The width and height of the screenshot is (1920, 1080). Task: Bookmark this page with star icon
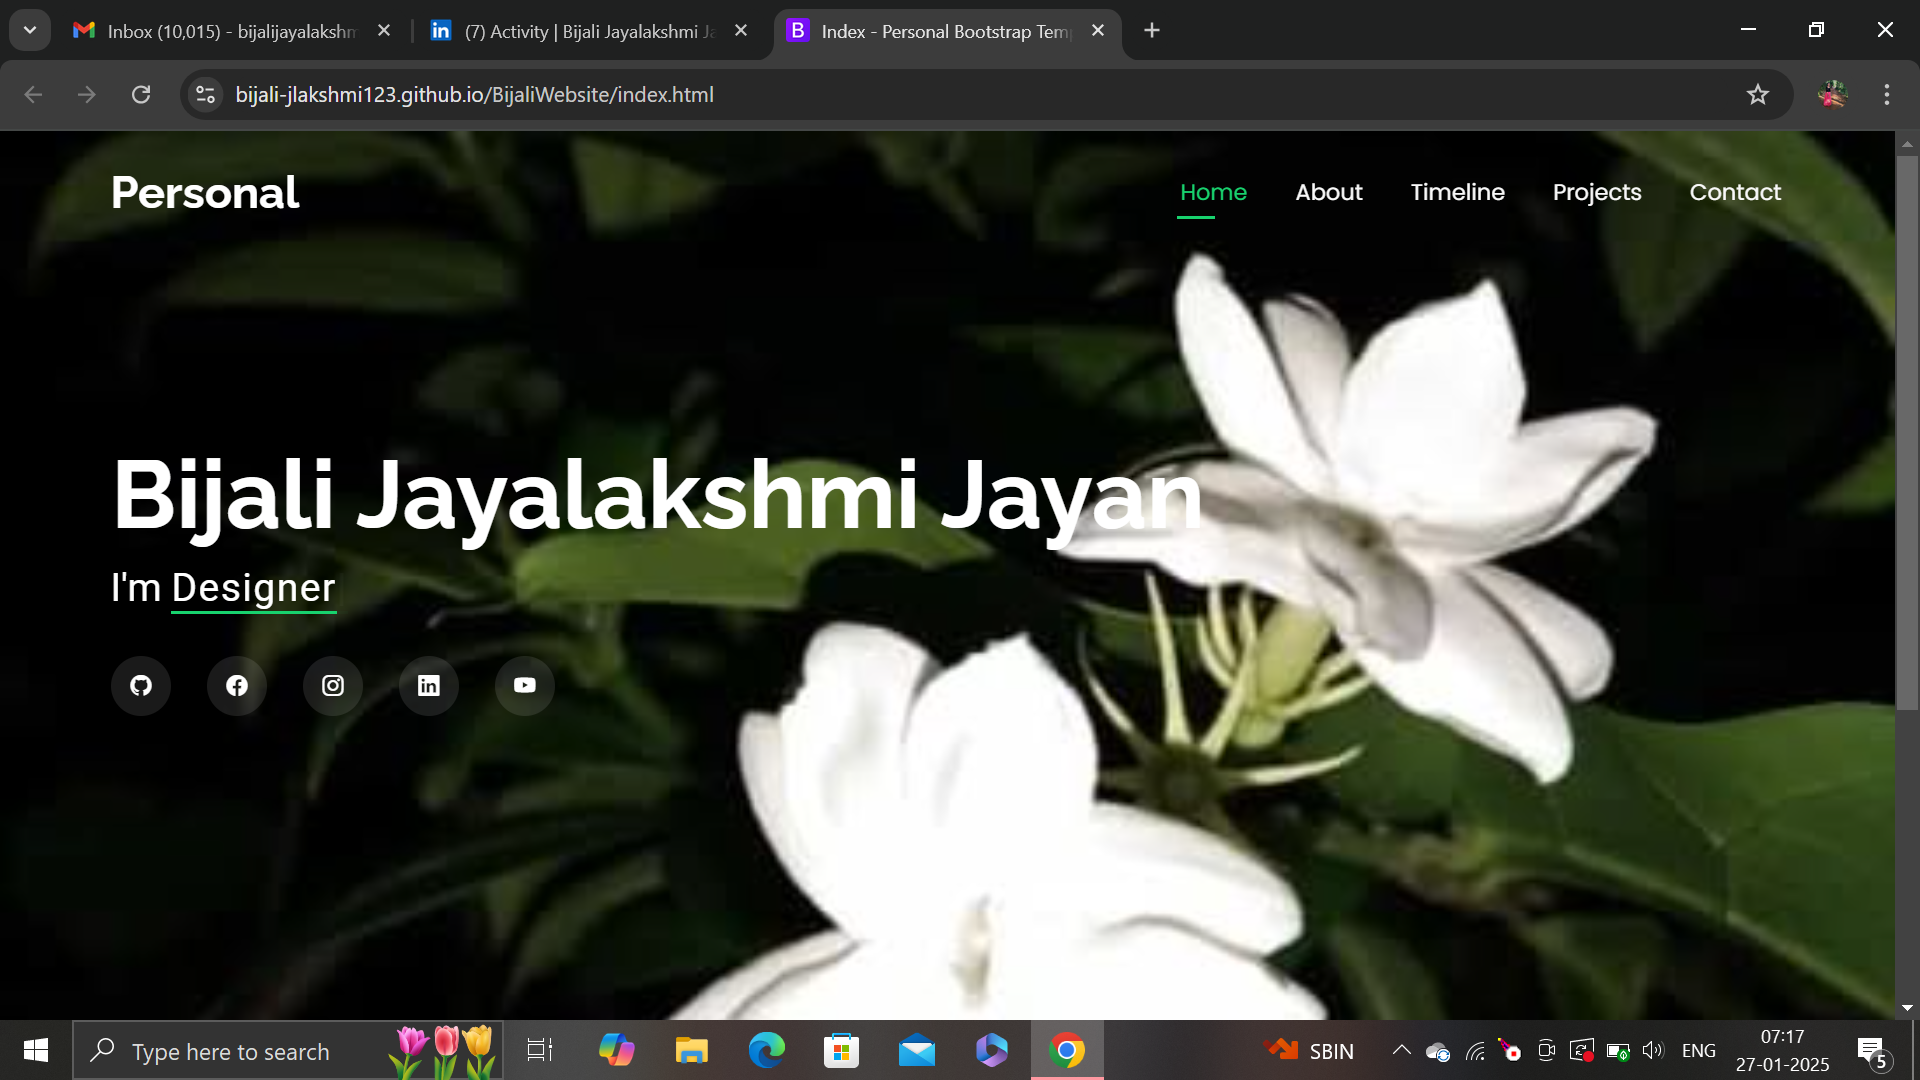pyautogui.click(x=1757, y=95)
